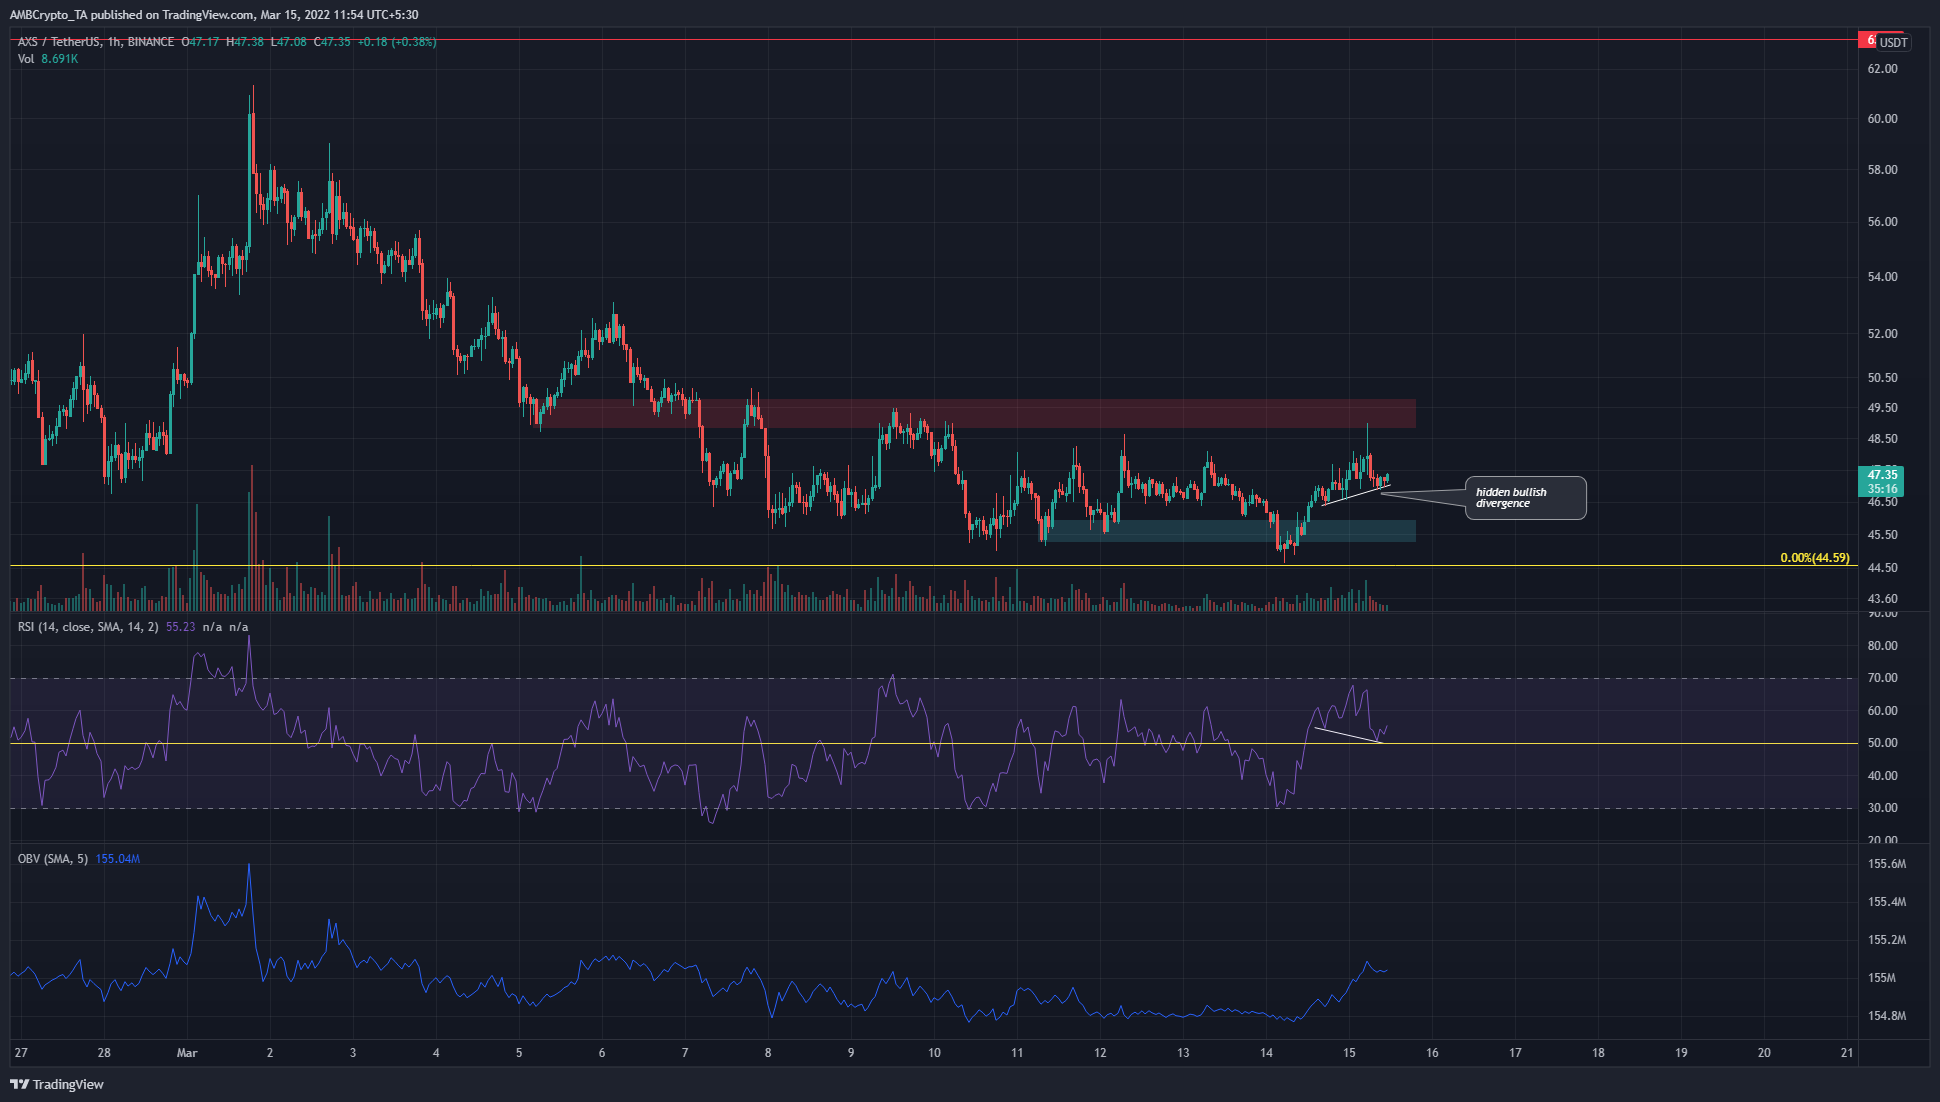Click the RSI 50.00 scale label
1940x1102 pixels.
[1882, 743]
